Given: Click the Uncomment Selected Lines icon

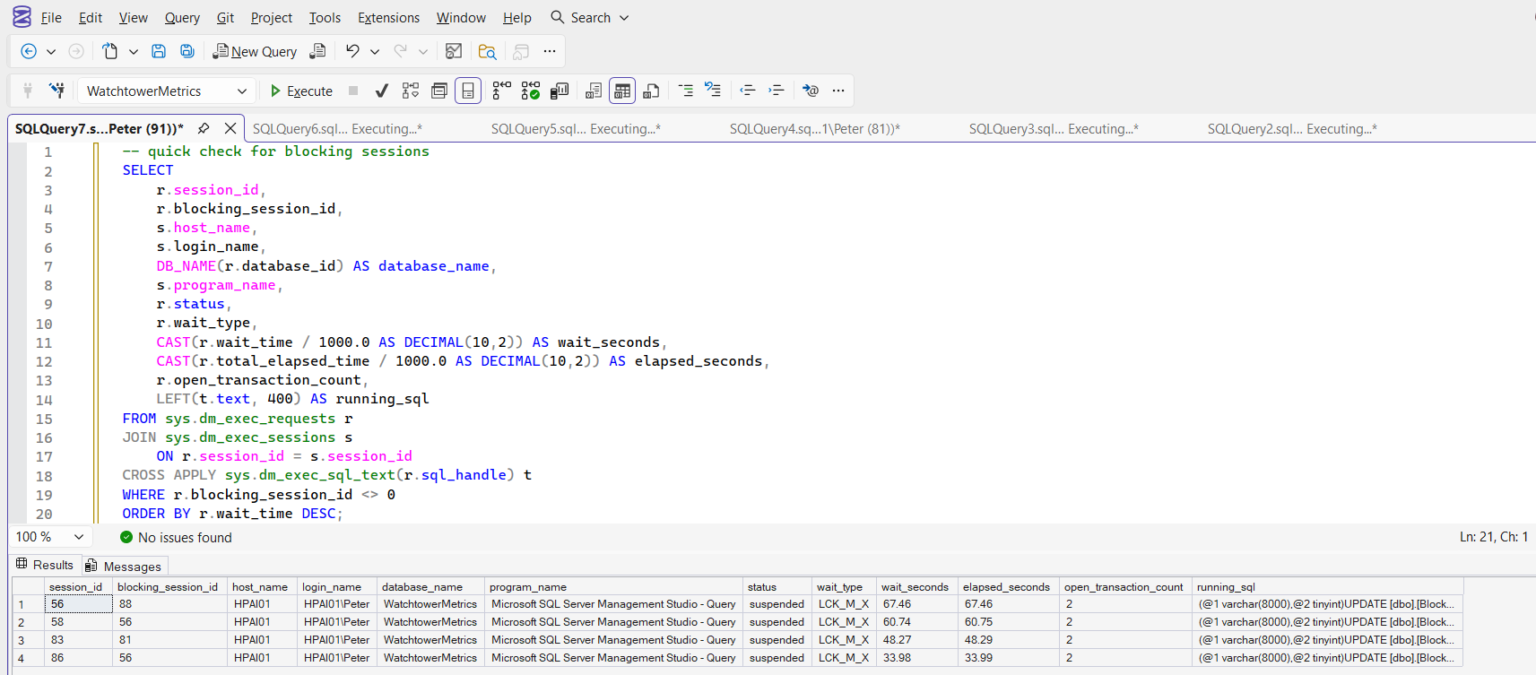Looking at the screenshot, I should 713,91.
